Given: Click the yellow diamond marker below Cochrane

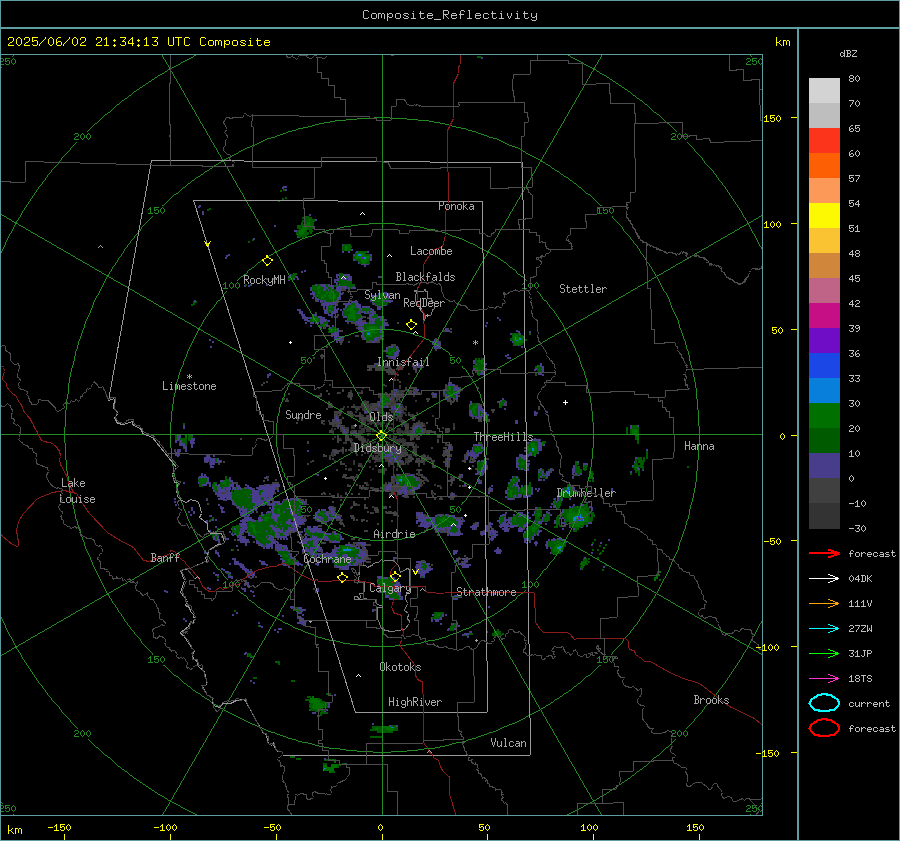Looking at the screenshot, I should [342, 577].
